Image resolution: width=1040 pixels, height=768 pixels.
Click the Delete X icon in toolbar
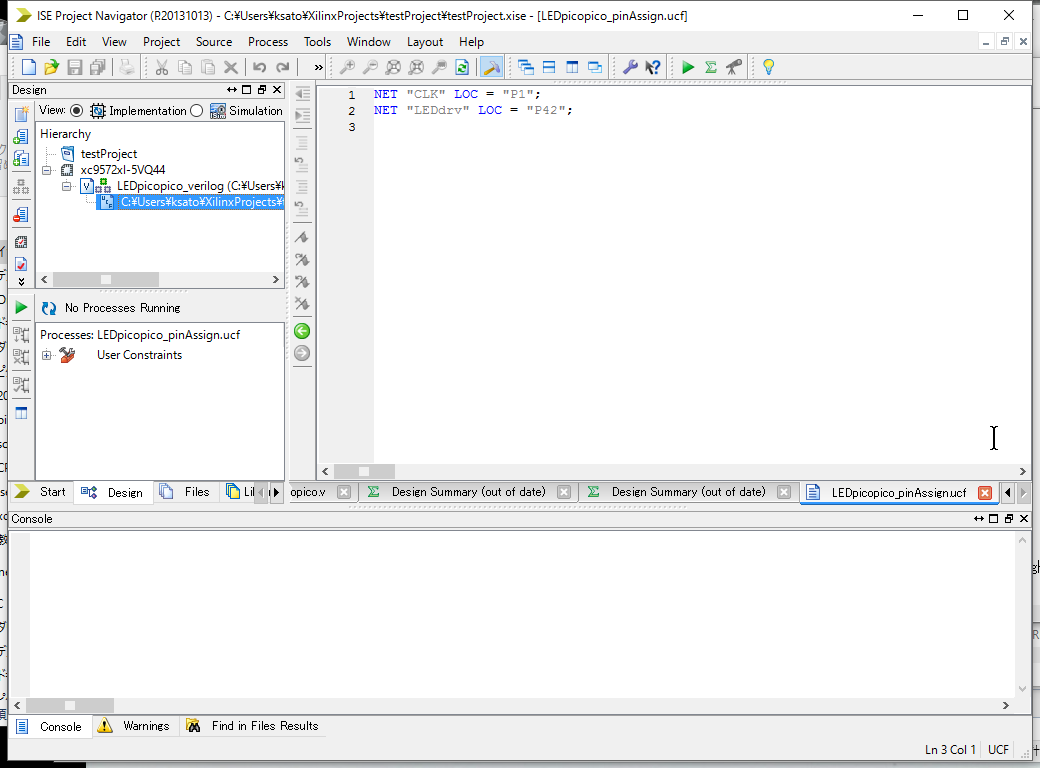(x=230, y=67)
